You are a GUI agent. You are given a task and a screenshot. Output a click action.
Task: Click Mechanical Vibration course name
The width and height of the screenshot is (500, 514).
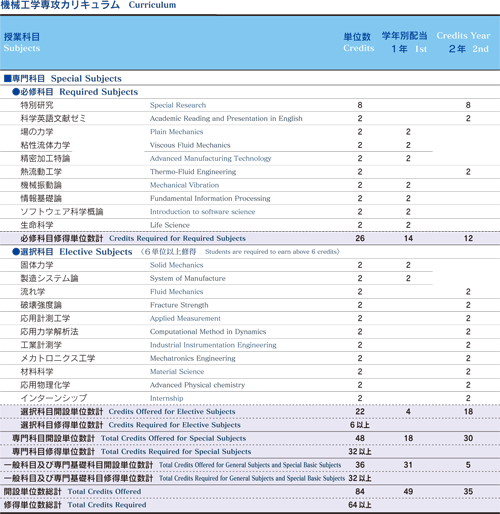184,185
